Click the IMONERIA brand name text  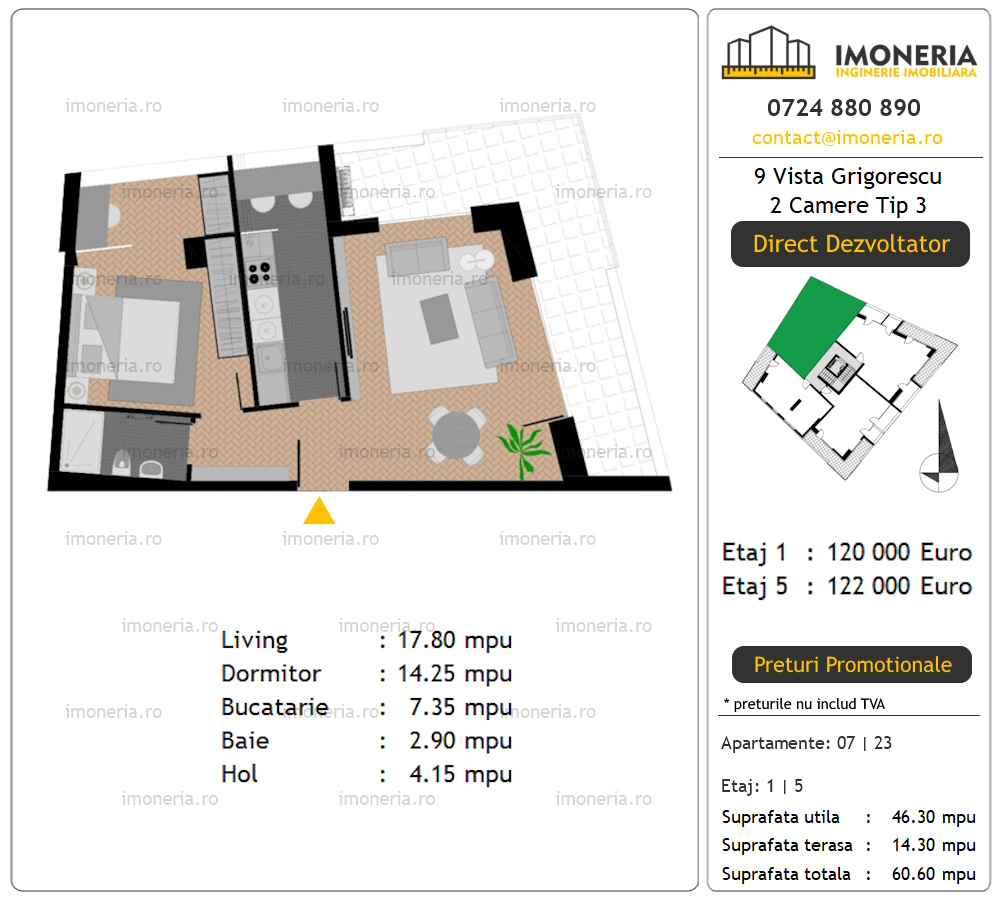coord(905,55)
